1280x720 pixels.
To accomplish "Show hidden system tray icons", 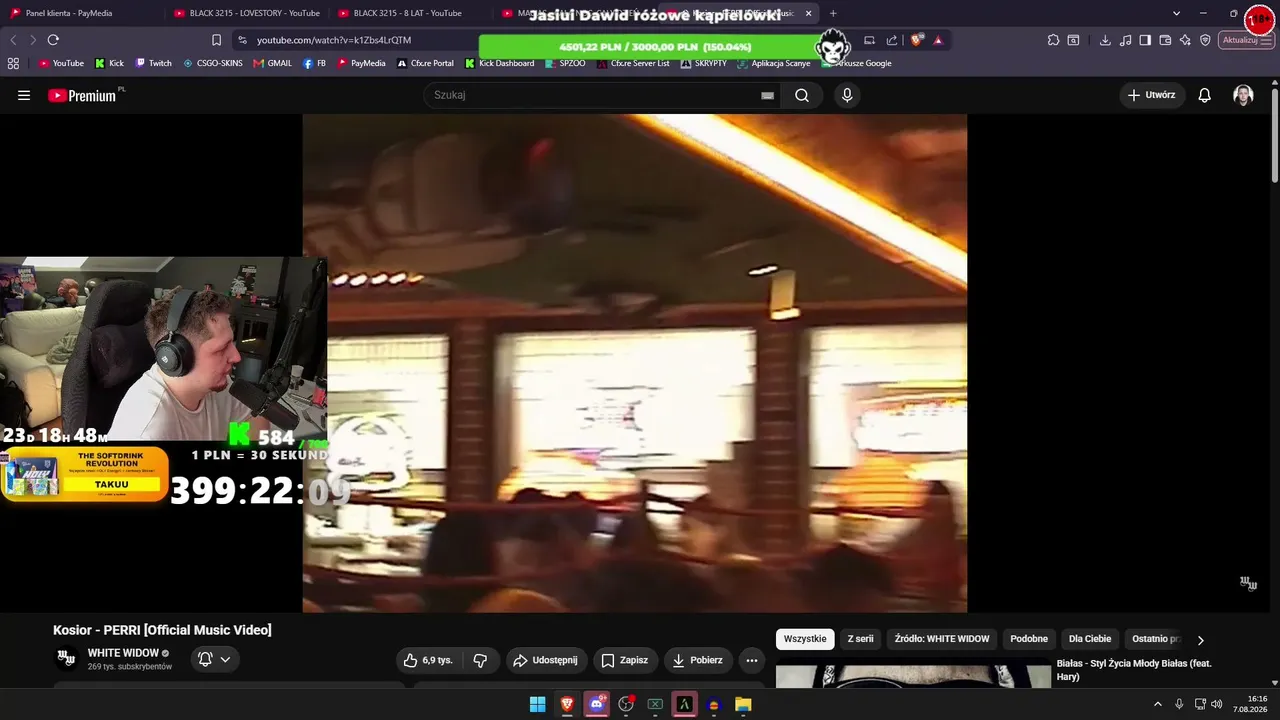I will tap(1158, 704).
